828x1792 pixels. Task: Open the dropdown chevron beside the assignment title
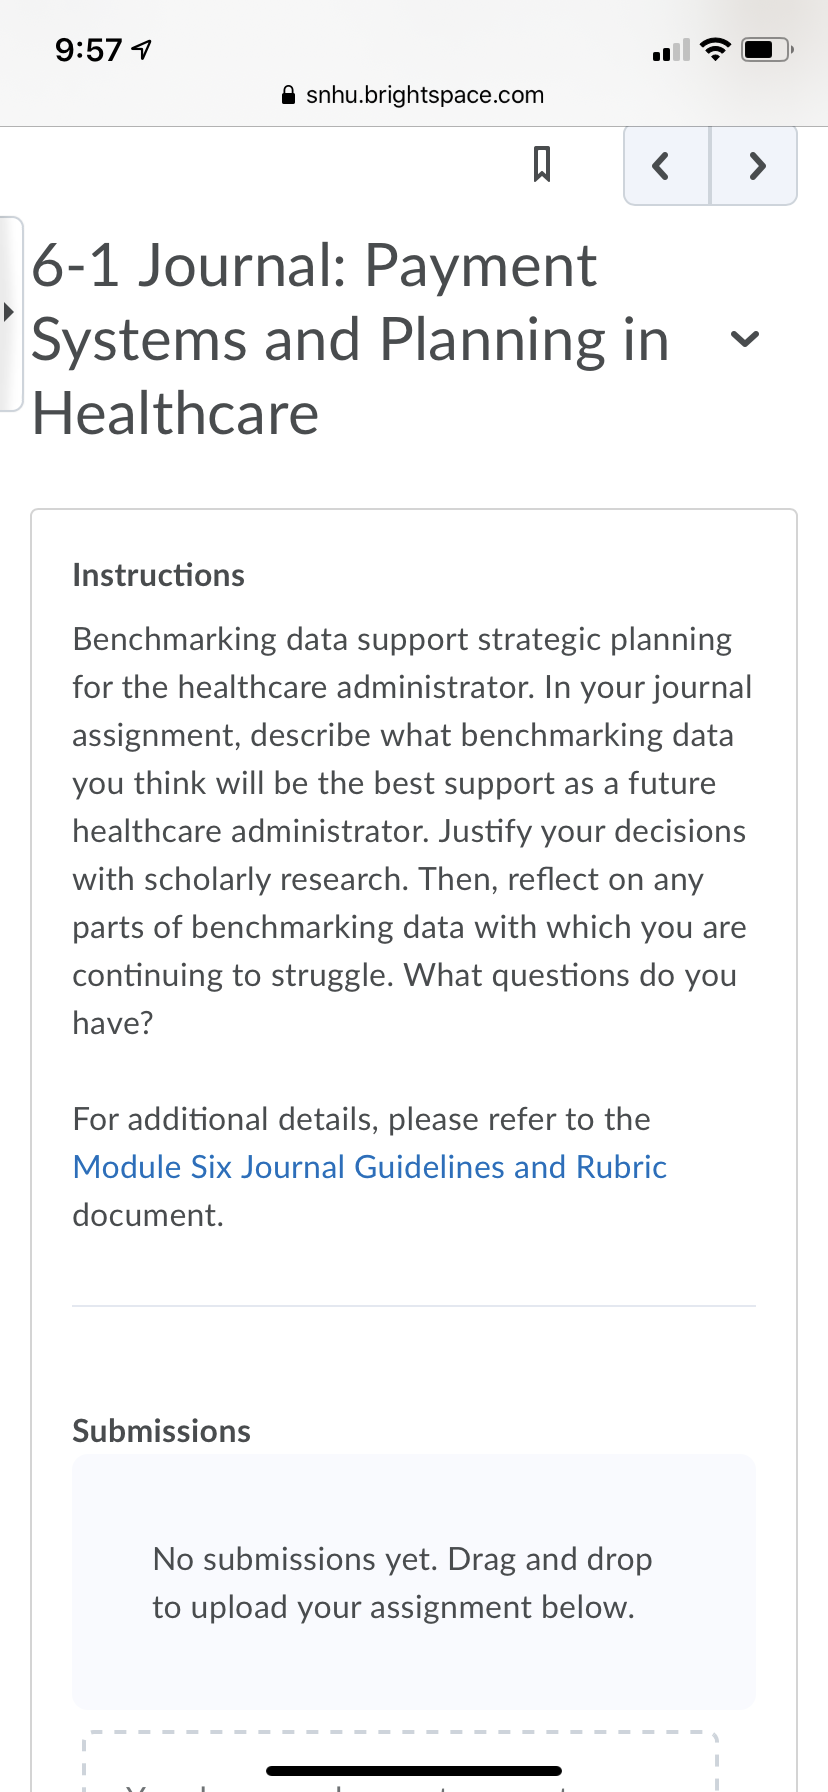(744, 340)
